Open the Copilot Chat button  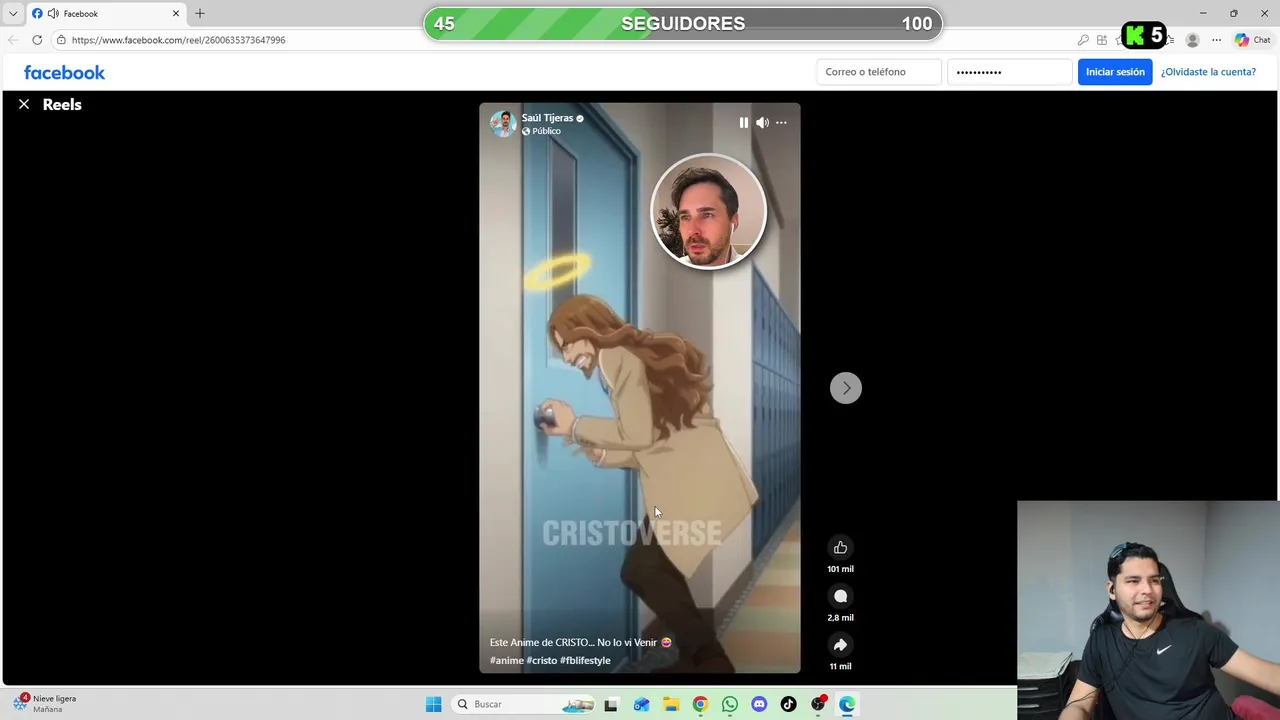(1252, 40)
